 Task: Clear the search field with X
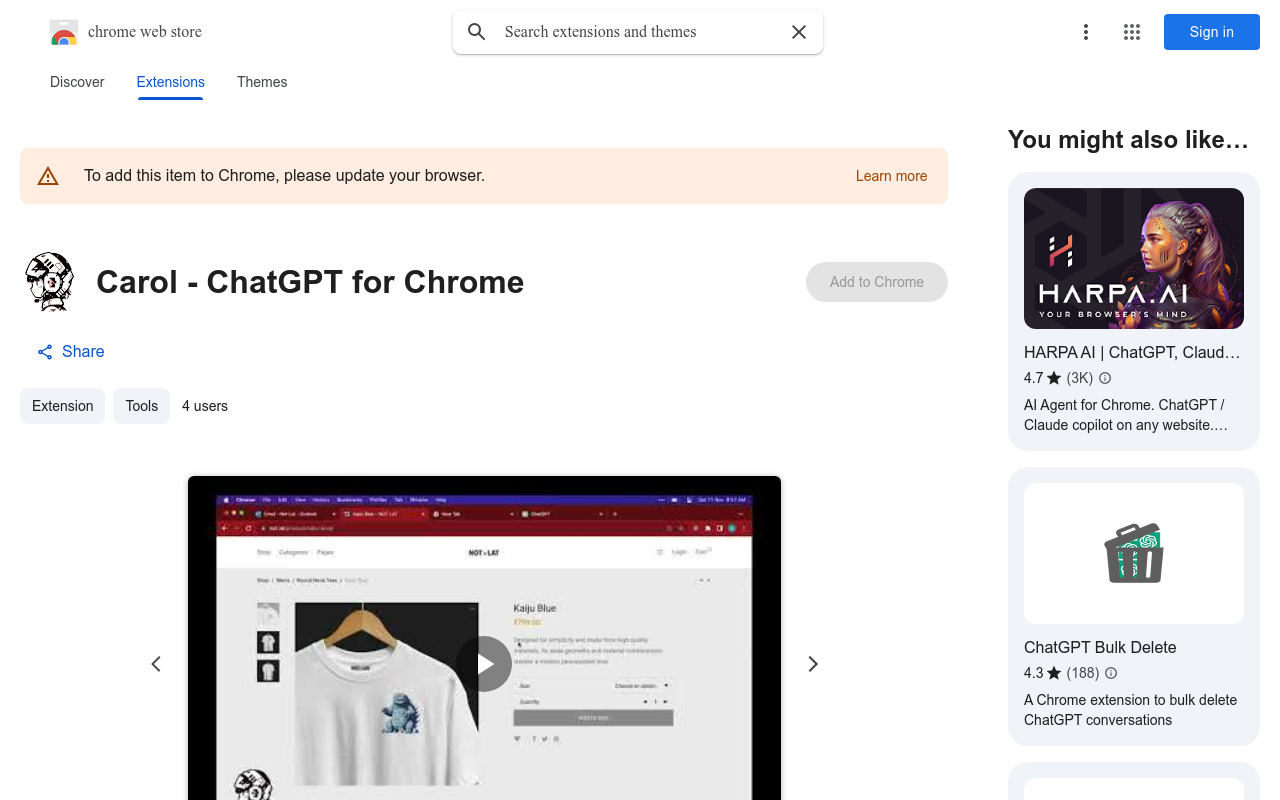coord(799,32)
